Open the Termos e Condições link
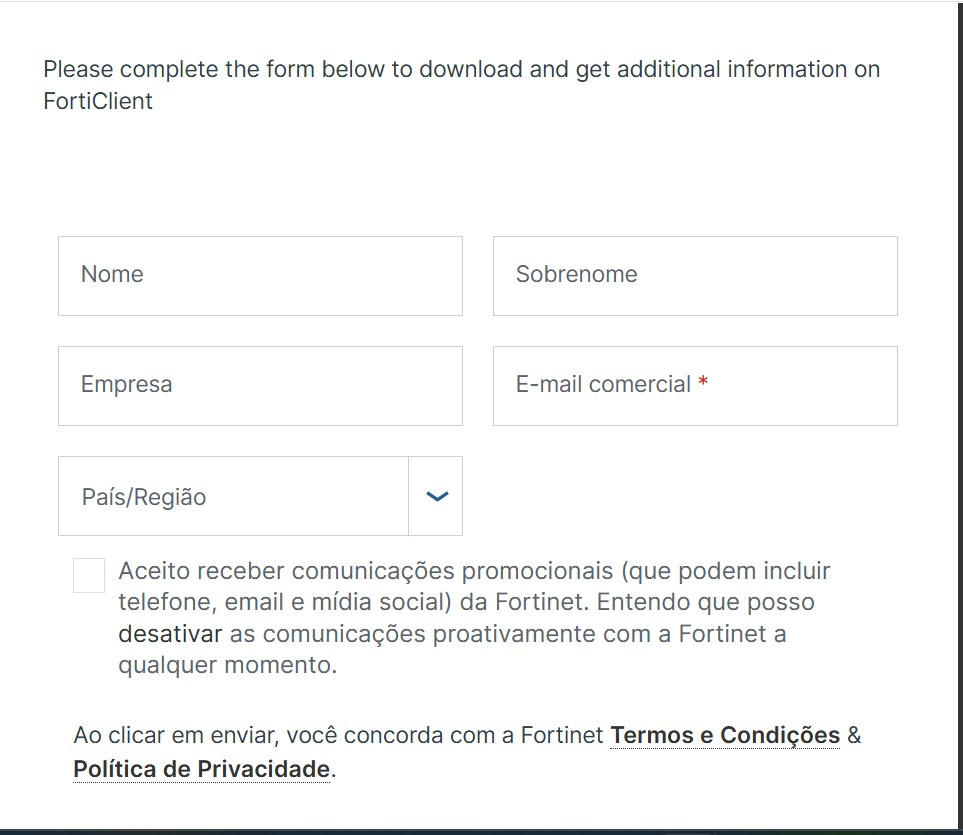963x835 pixels. 725,736
